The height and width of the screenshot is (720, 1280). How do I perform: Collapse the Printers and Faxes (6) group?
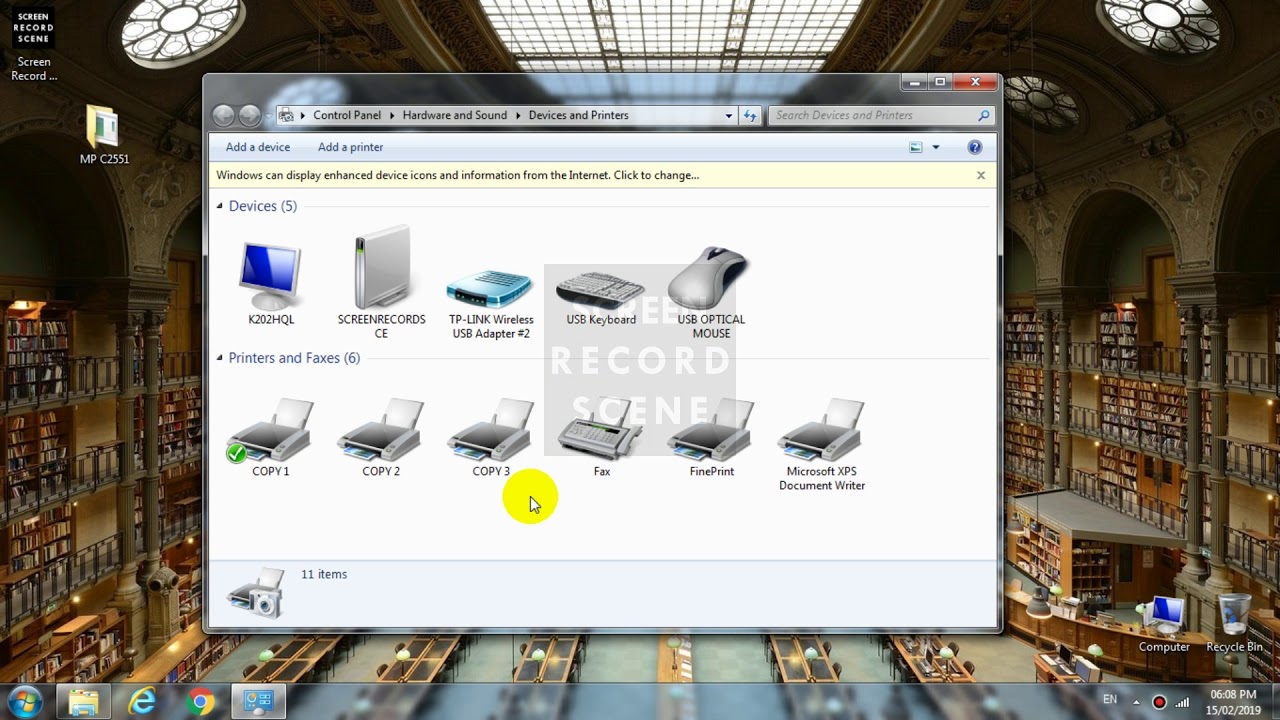point(220,358)
